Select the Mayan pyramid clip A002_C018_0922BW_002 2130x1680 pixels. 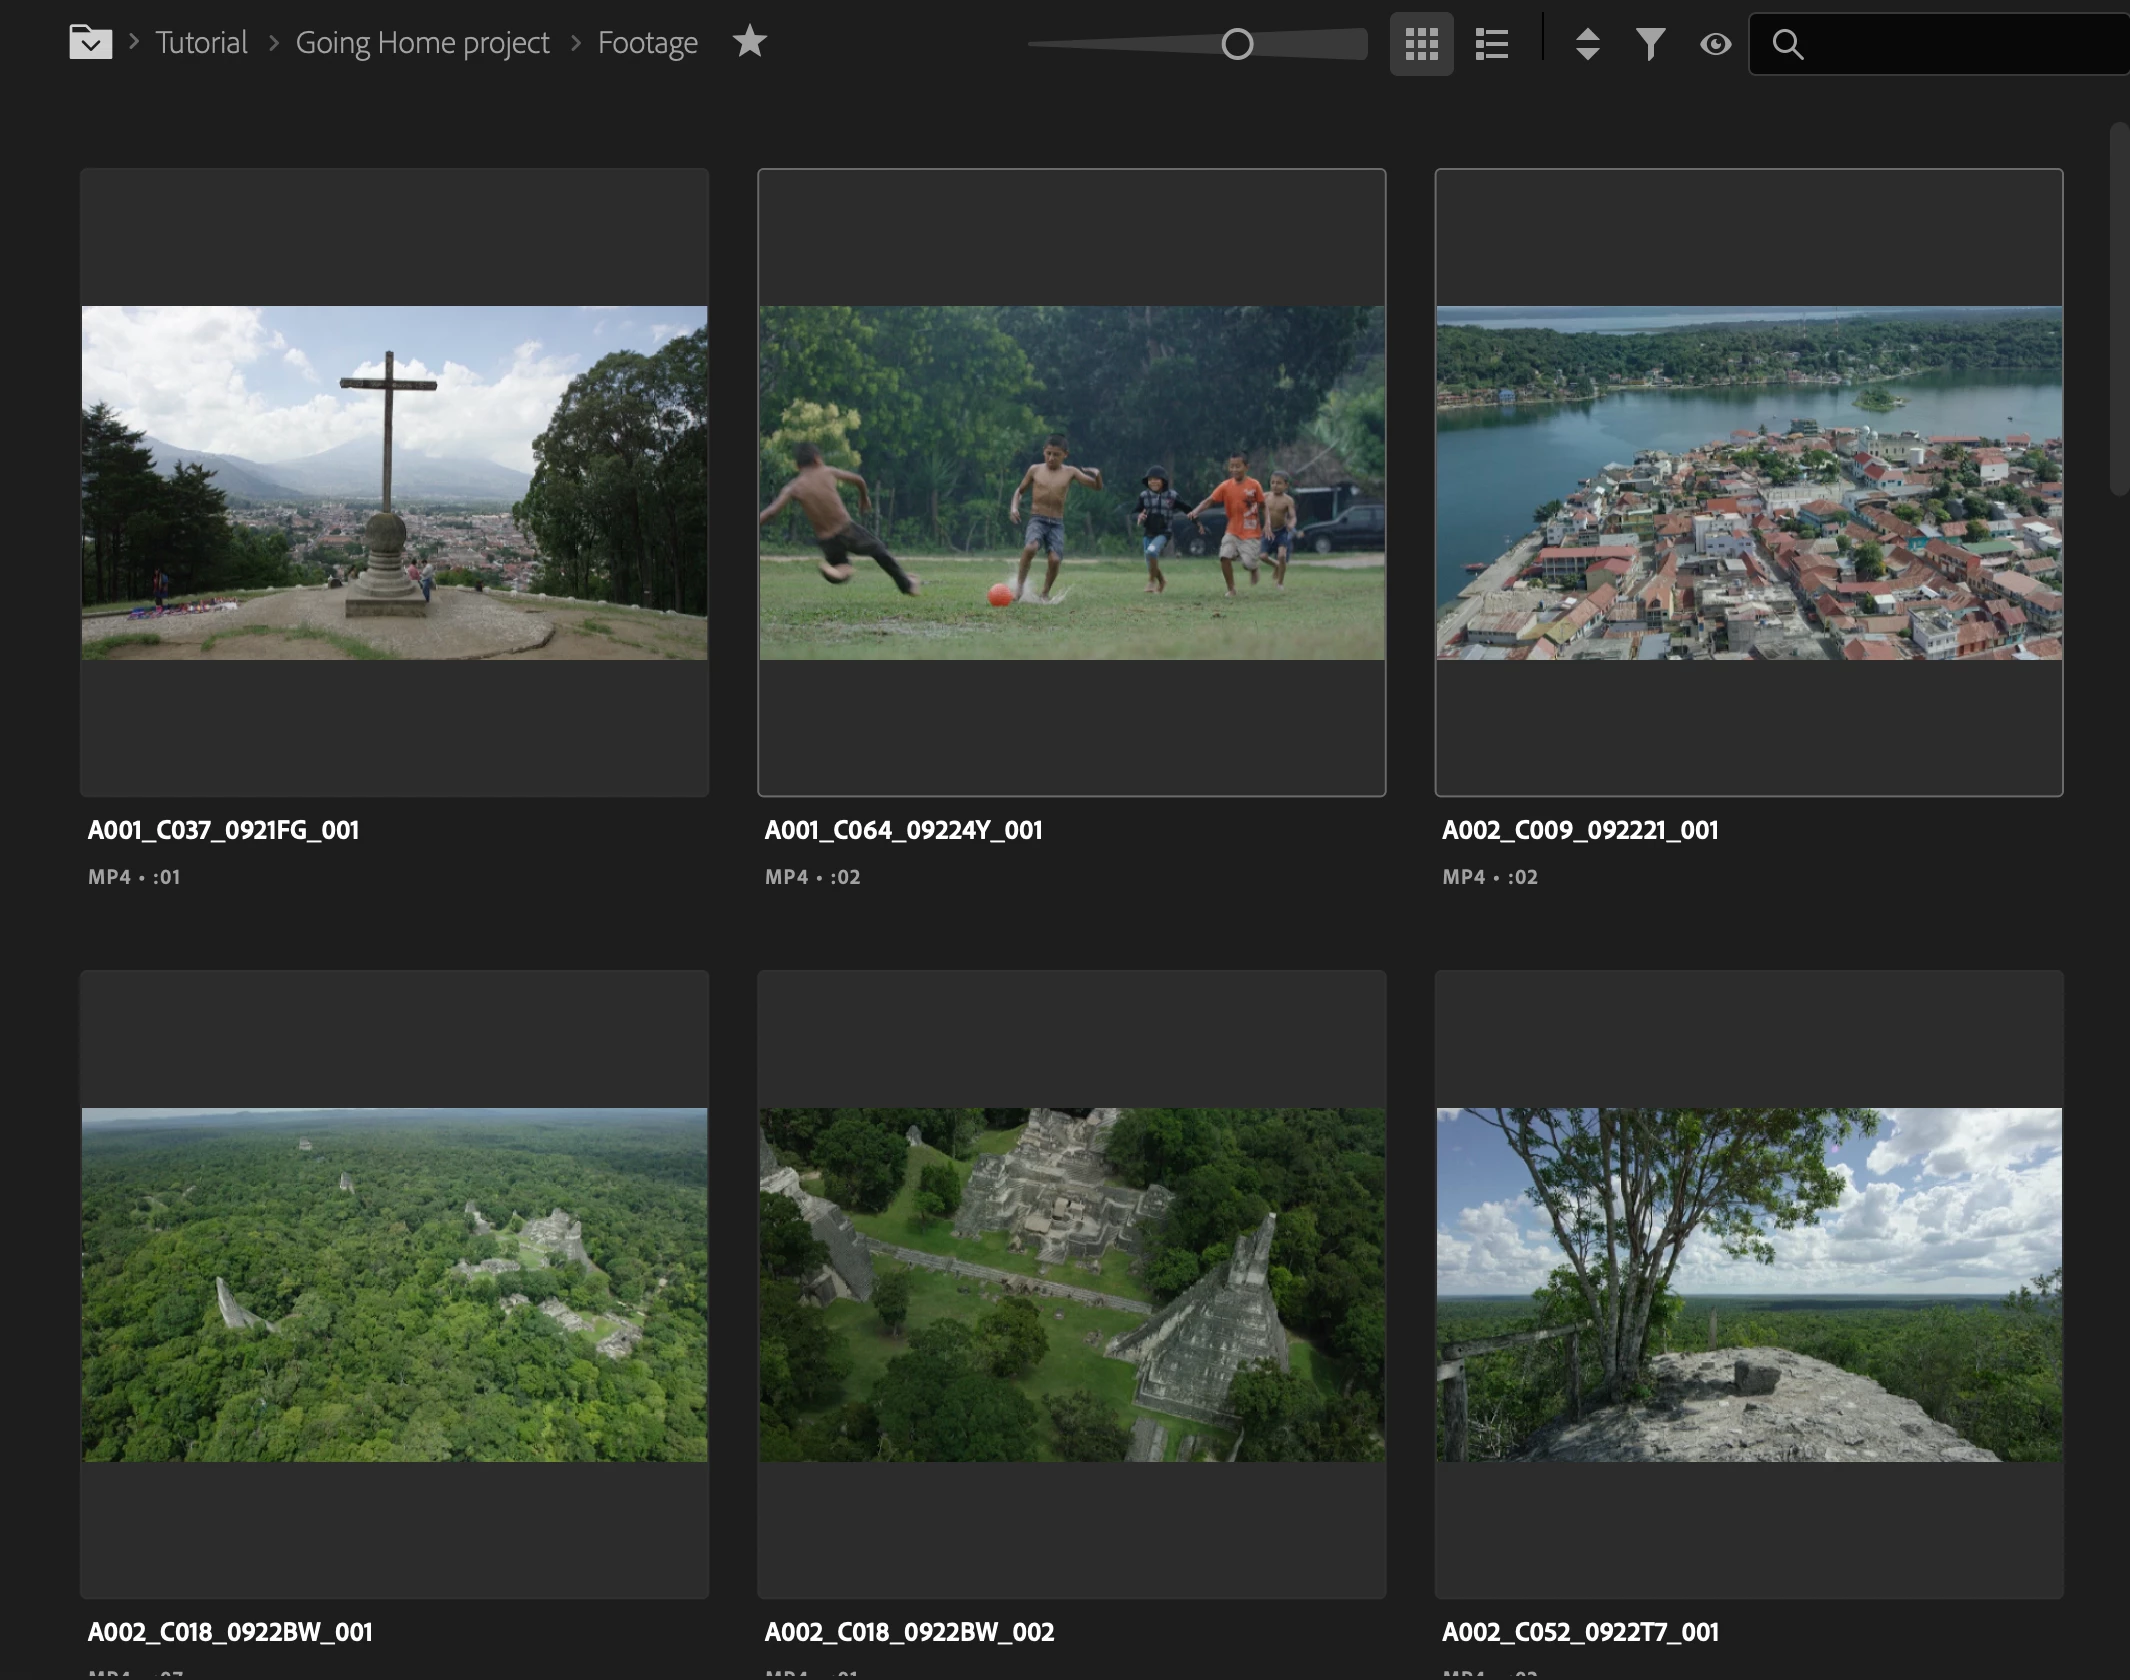click(x=1071, y=1284)
